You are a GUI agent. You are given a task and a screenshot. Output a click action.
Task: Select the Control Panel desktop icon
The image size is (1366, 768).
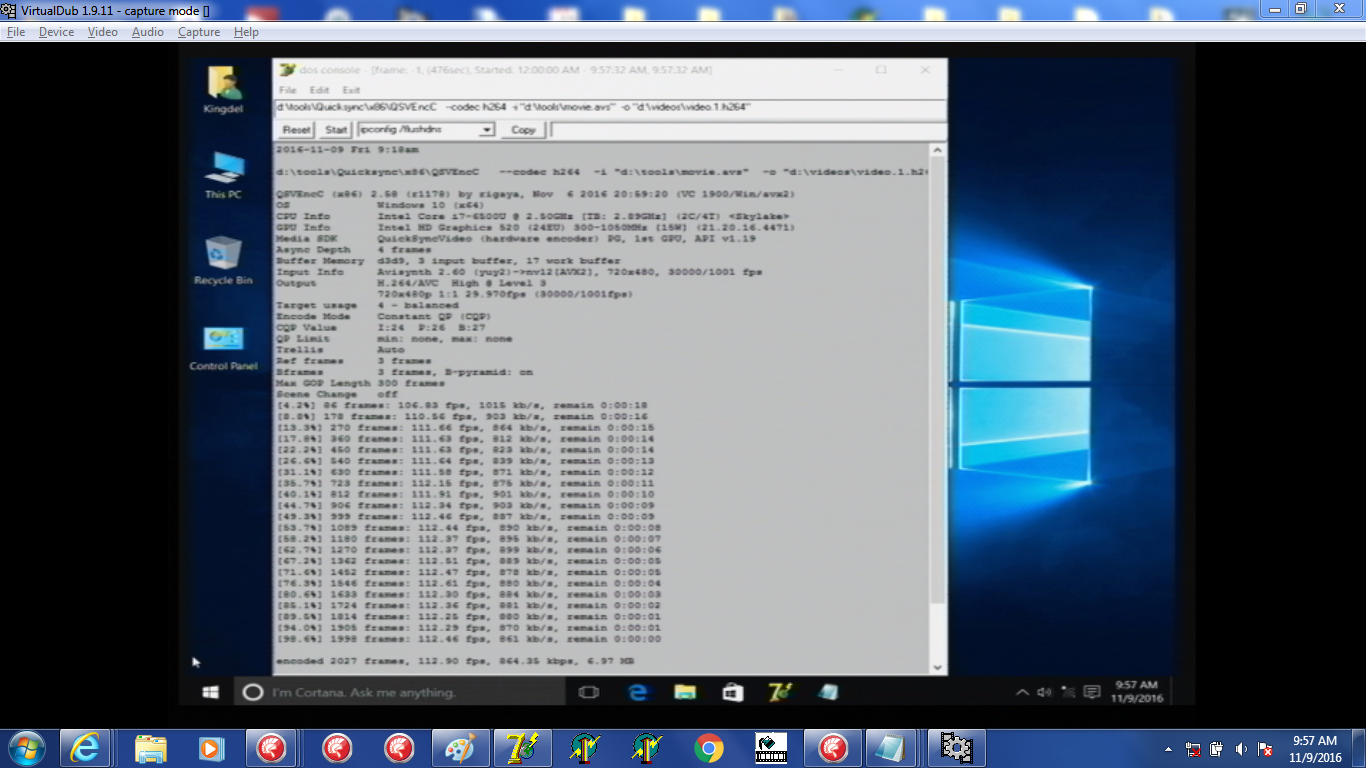tap(223, 348)
